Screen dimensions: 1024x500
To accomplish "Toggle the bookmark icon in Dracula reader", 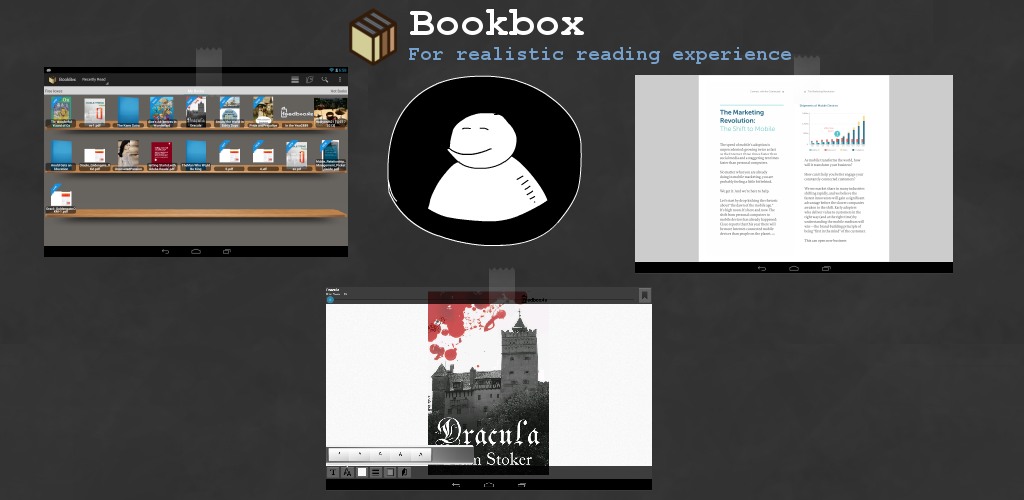I will click(644, 295).
